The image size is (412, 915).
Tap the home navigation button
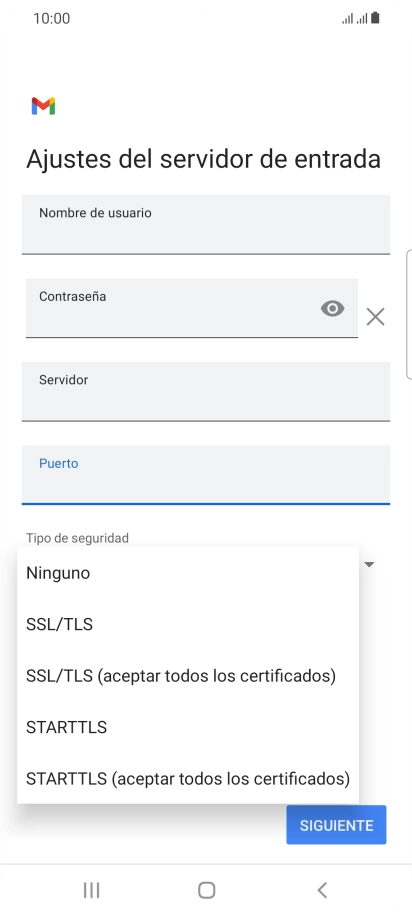(207, 890)
